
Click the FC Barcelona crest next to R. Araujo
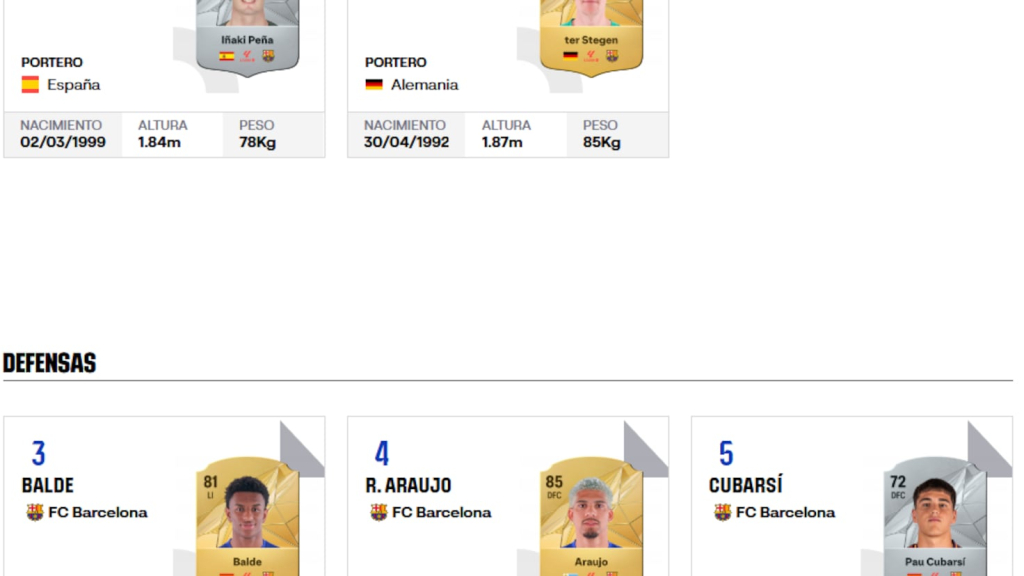coord(379,513)
